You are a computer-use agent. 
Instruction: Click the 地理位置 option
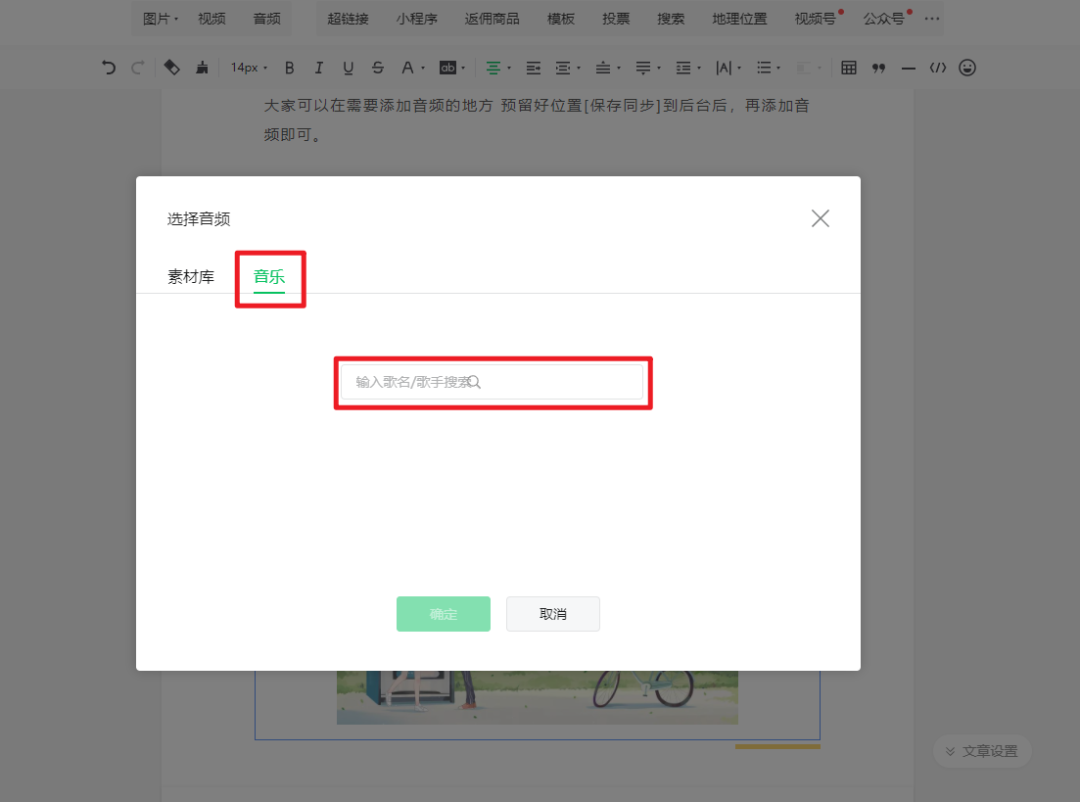click(739, 19)
